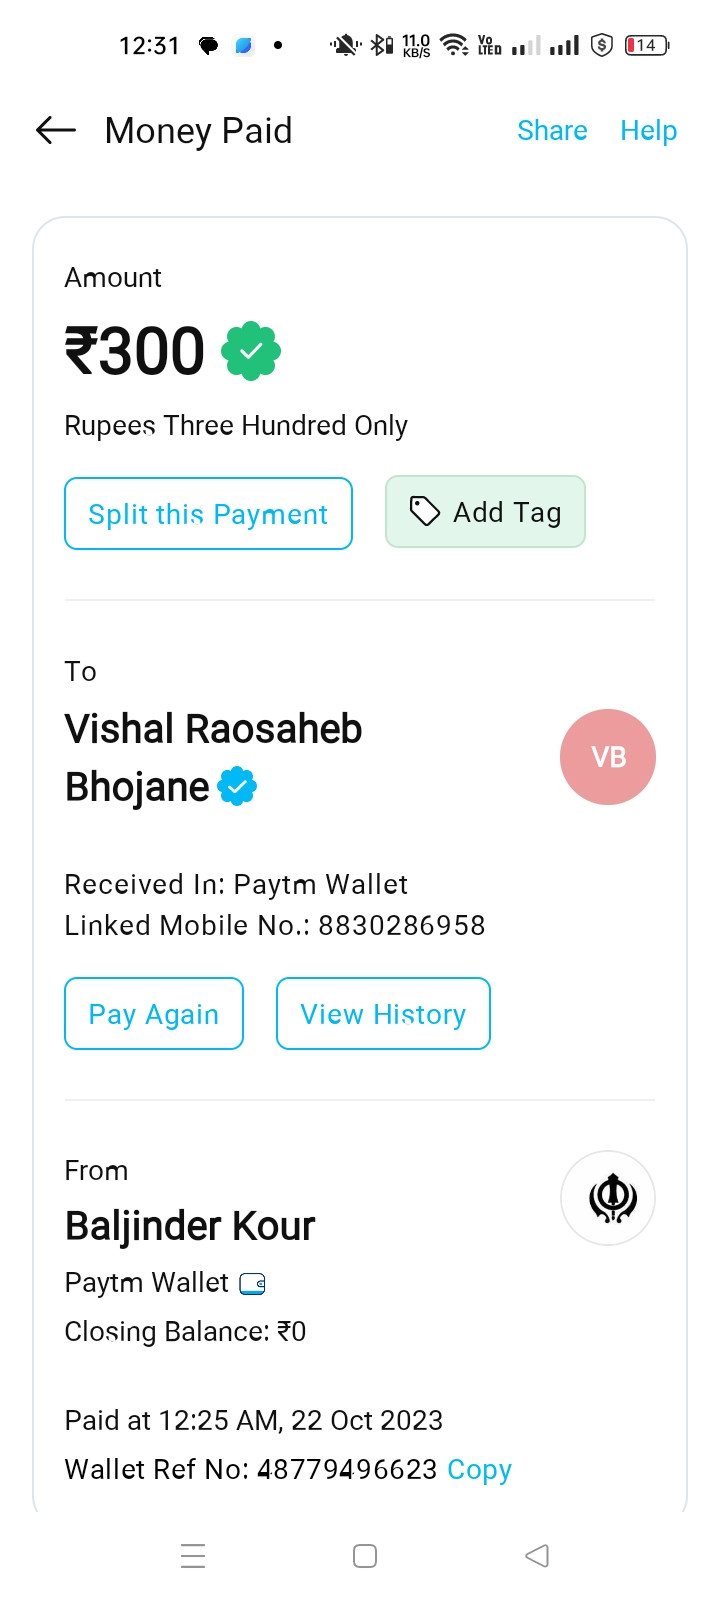
Task: Tap Baljinder Kour's Khanda profile picture
Action: coord(608,1198)
